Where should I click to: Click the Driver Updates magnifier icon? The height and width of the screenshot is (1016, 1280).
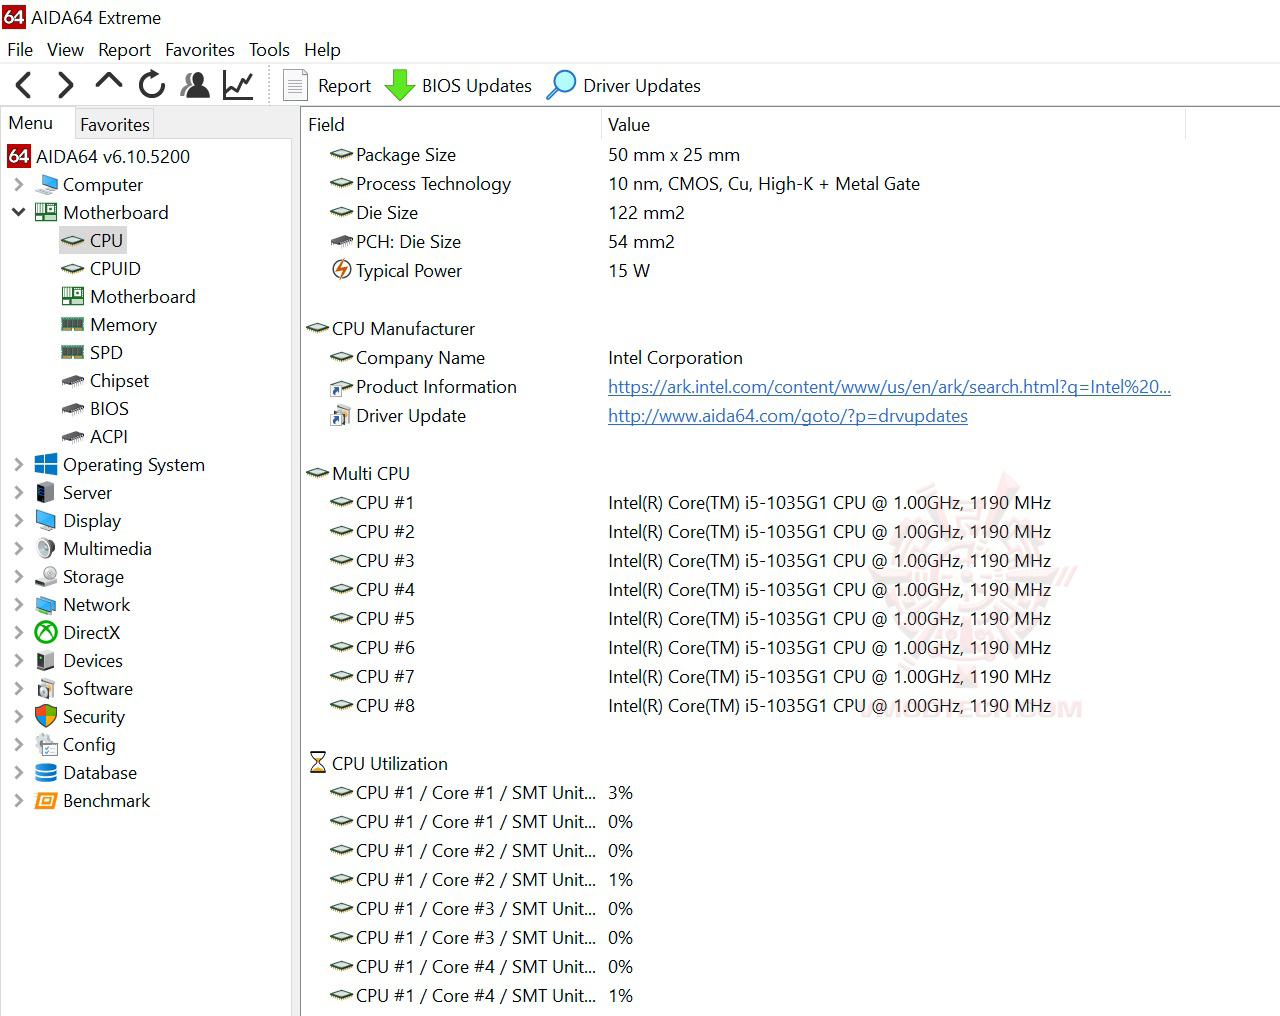561,85
